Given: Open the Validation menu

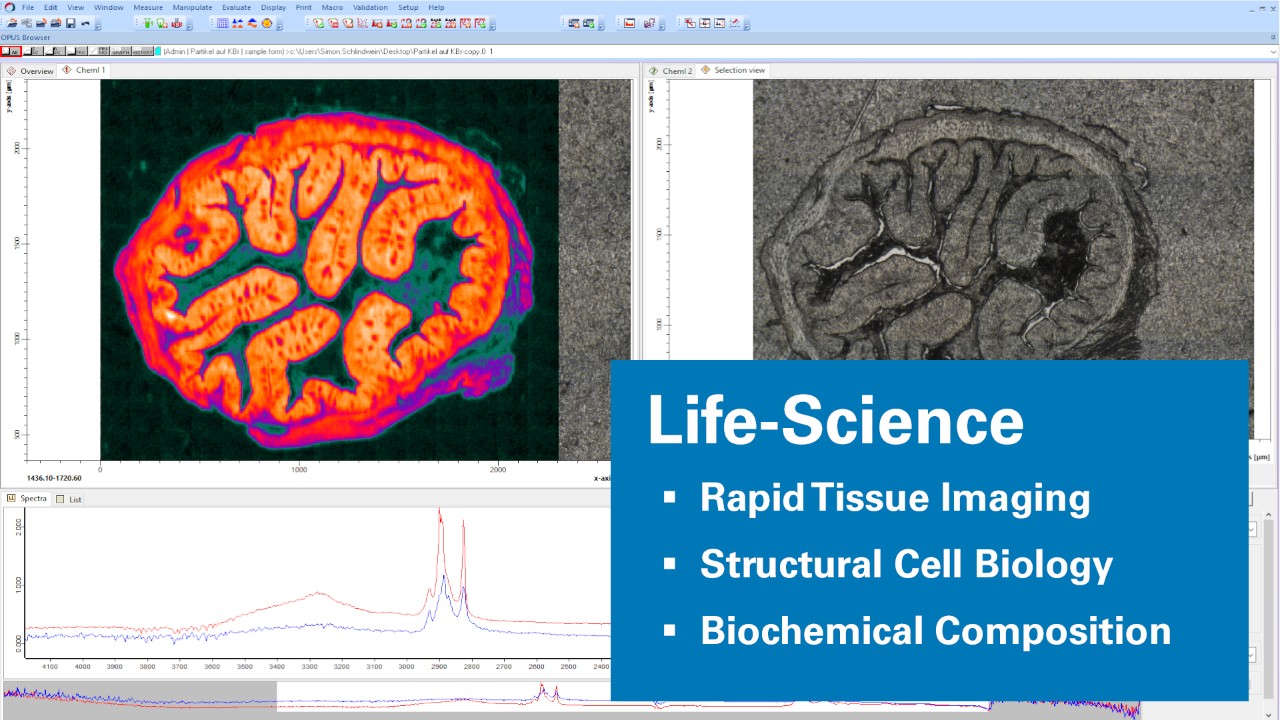Looking at the screenshot, I should pos(370,7).
